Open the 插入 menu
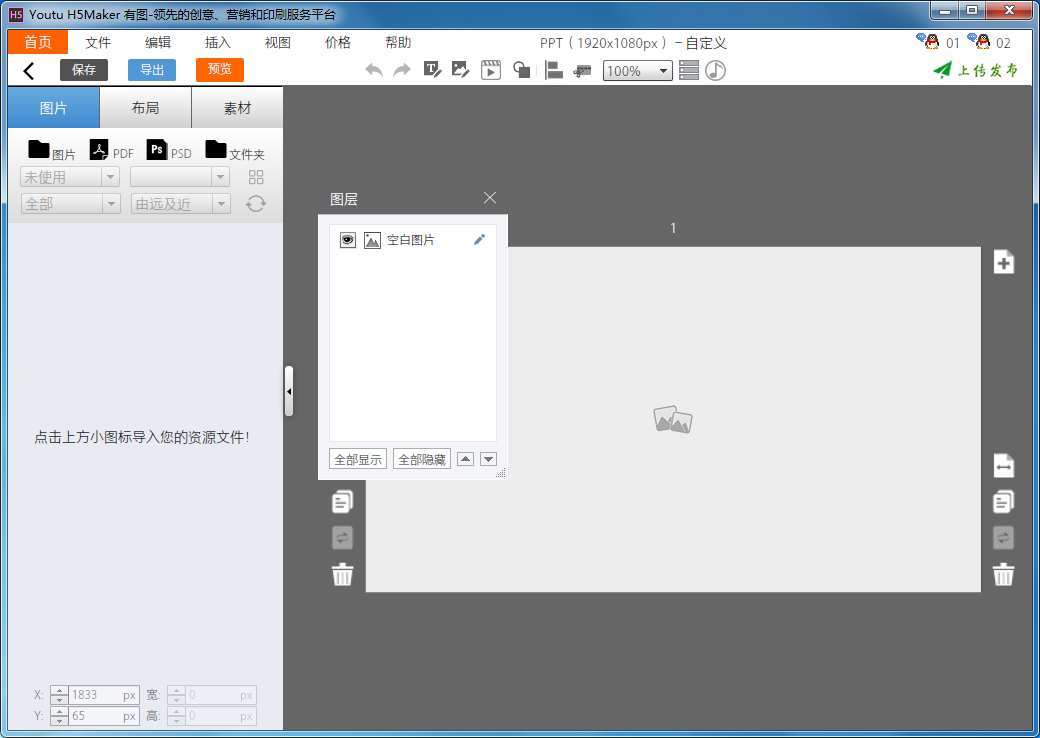 [218, 42]
